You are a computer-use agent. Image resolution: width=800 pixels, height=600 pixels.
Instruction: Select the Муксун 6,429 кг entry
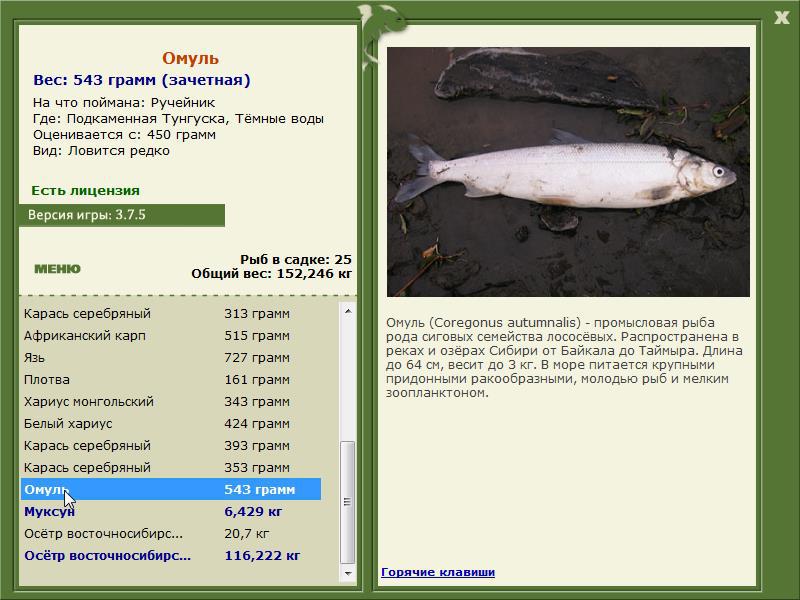click(x=171, y=511)
